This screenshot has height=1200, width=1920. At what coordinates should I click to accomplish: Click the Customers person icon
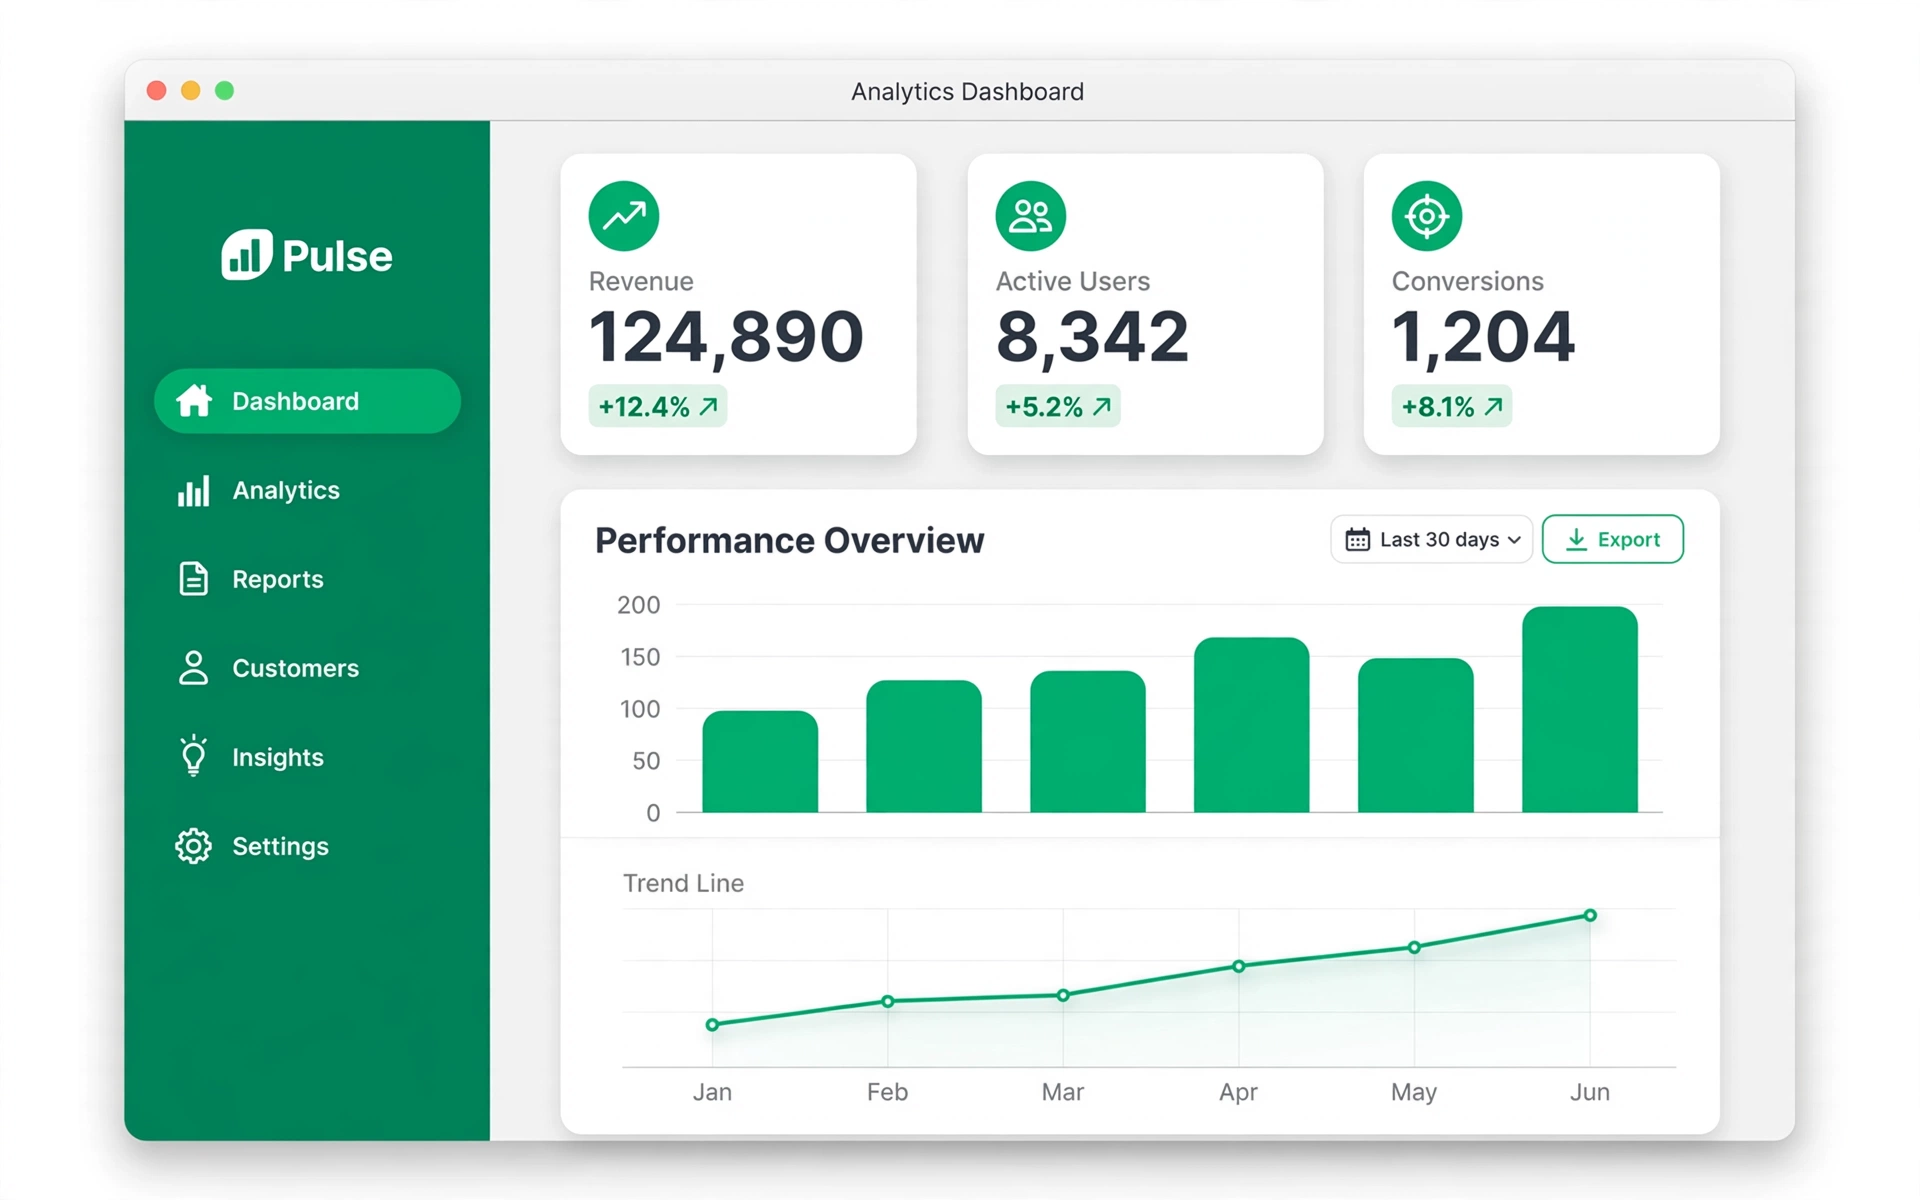(x=193, y=668)
